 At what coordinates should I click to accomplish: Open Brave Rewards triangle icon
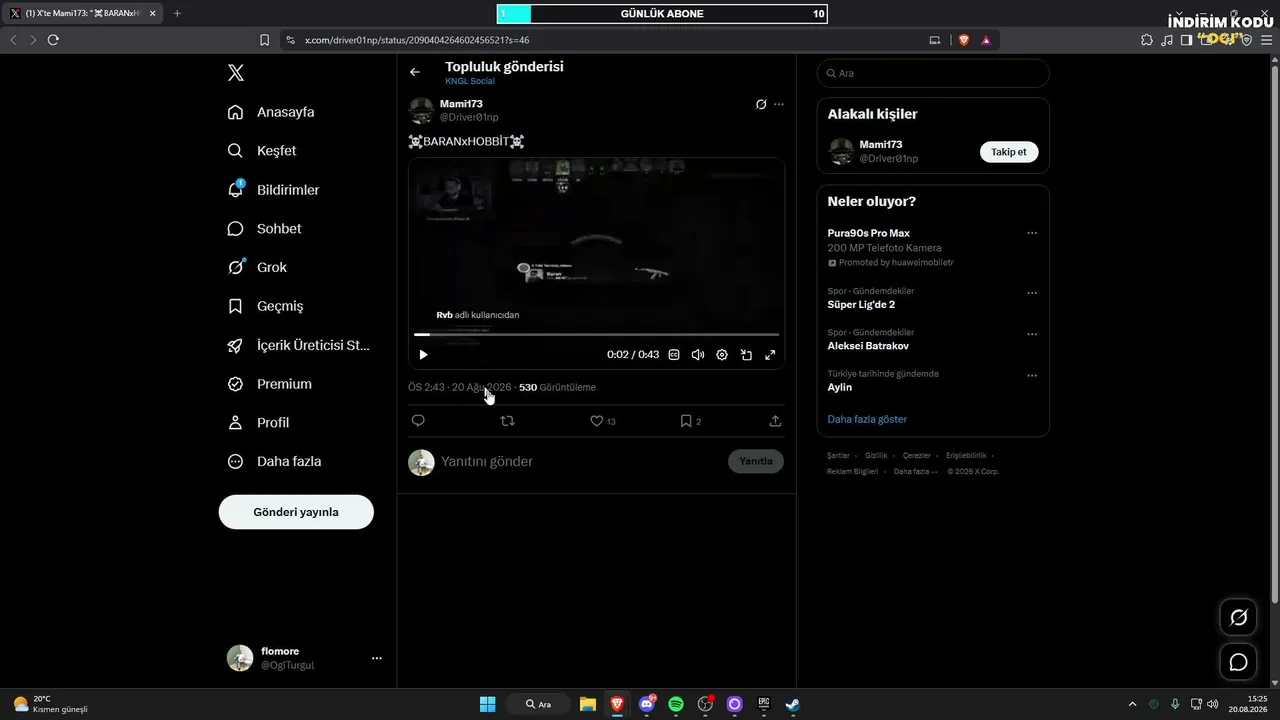click(x=986, y=40)
